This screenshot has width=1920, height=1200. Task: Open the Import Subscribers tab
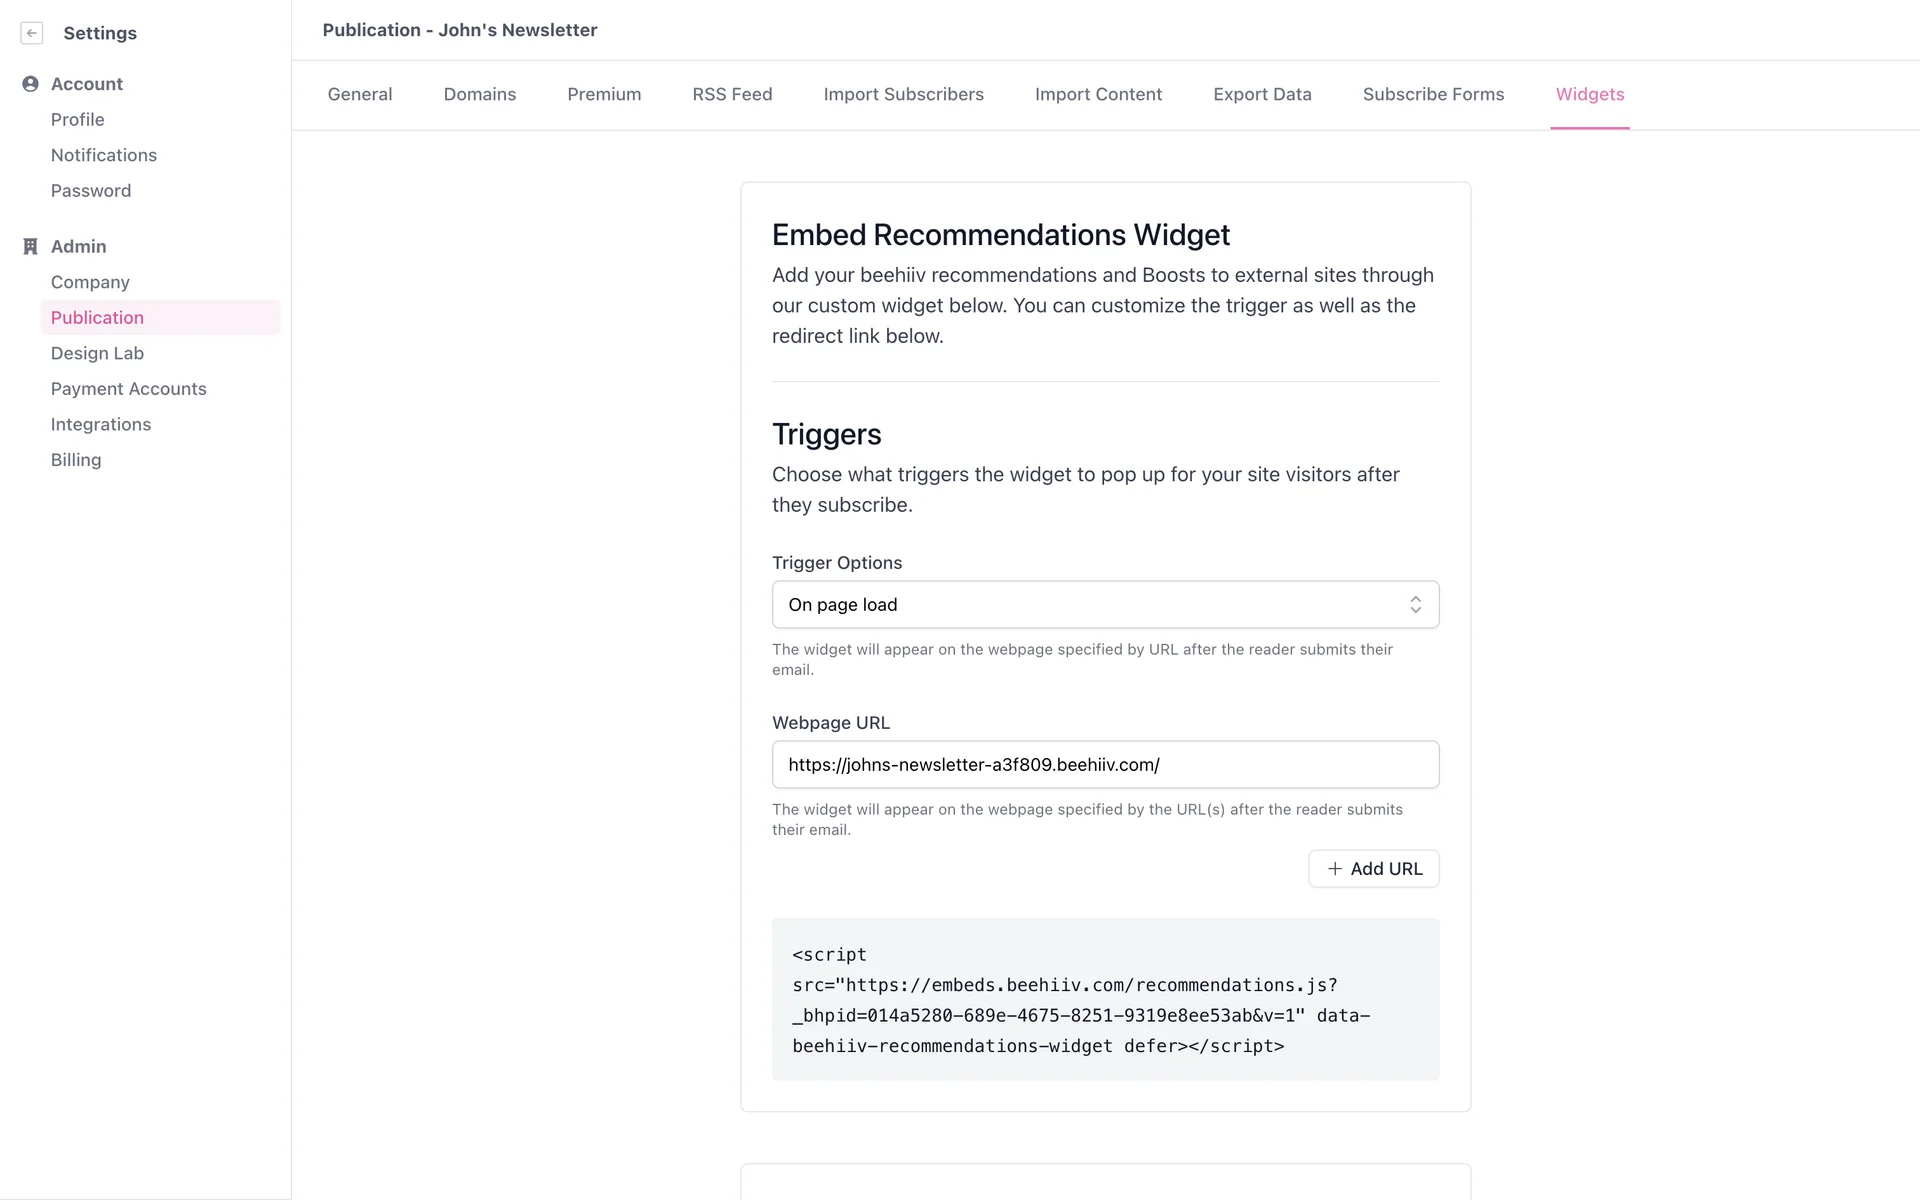pos(903,94)
